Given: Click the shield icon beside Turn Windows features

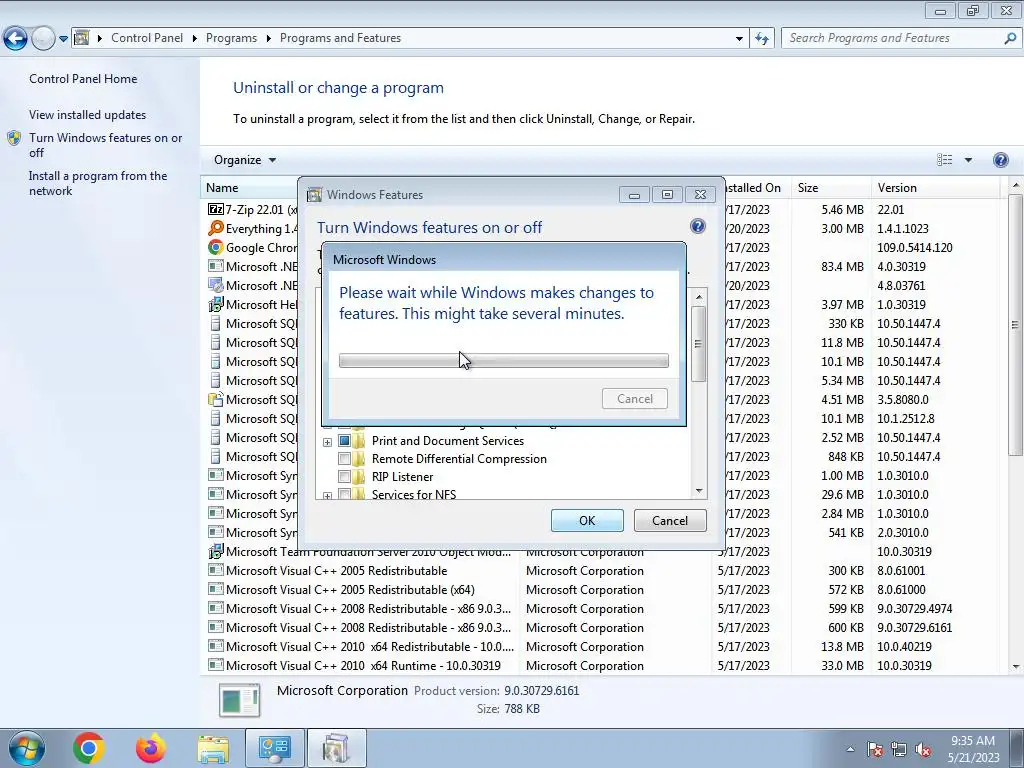Looking at the screenshot, I should (14, 138).
